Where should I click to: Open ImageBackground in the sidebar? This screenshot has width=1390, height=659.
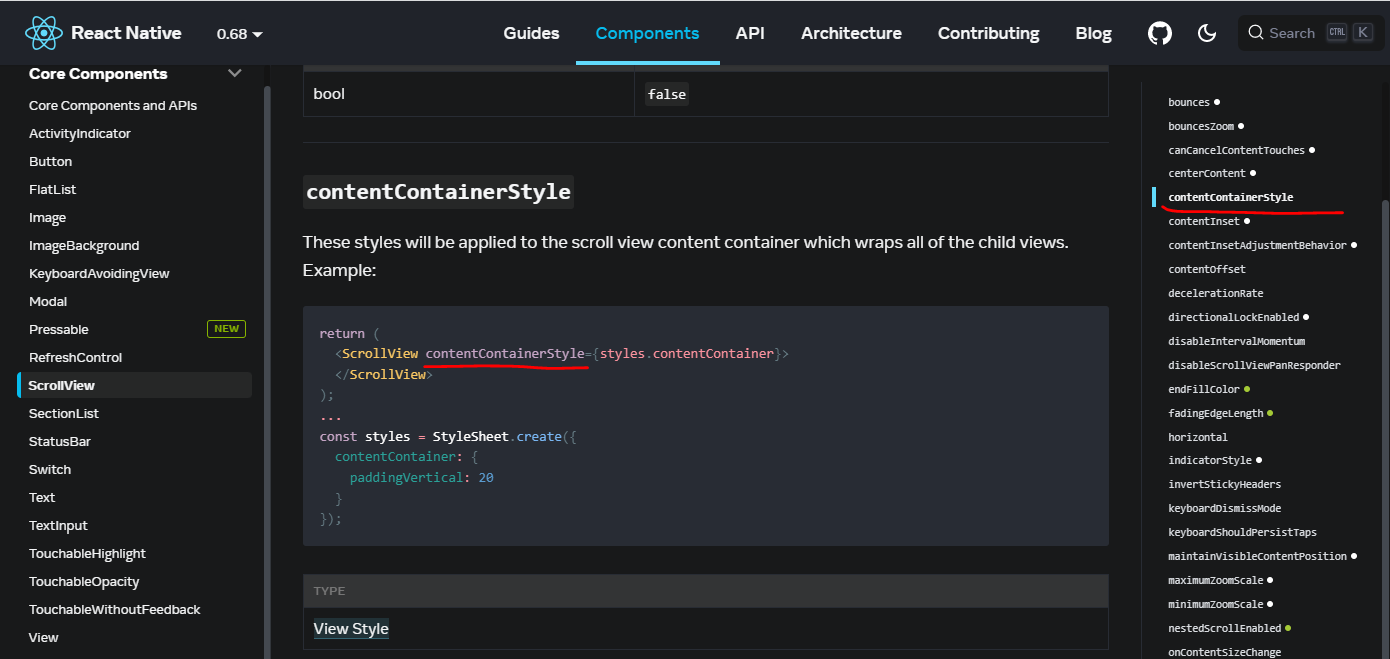click(84, 245)
